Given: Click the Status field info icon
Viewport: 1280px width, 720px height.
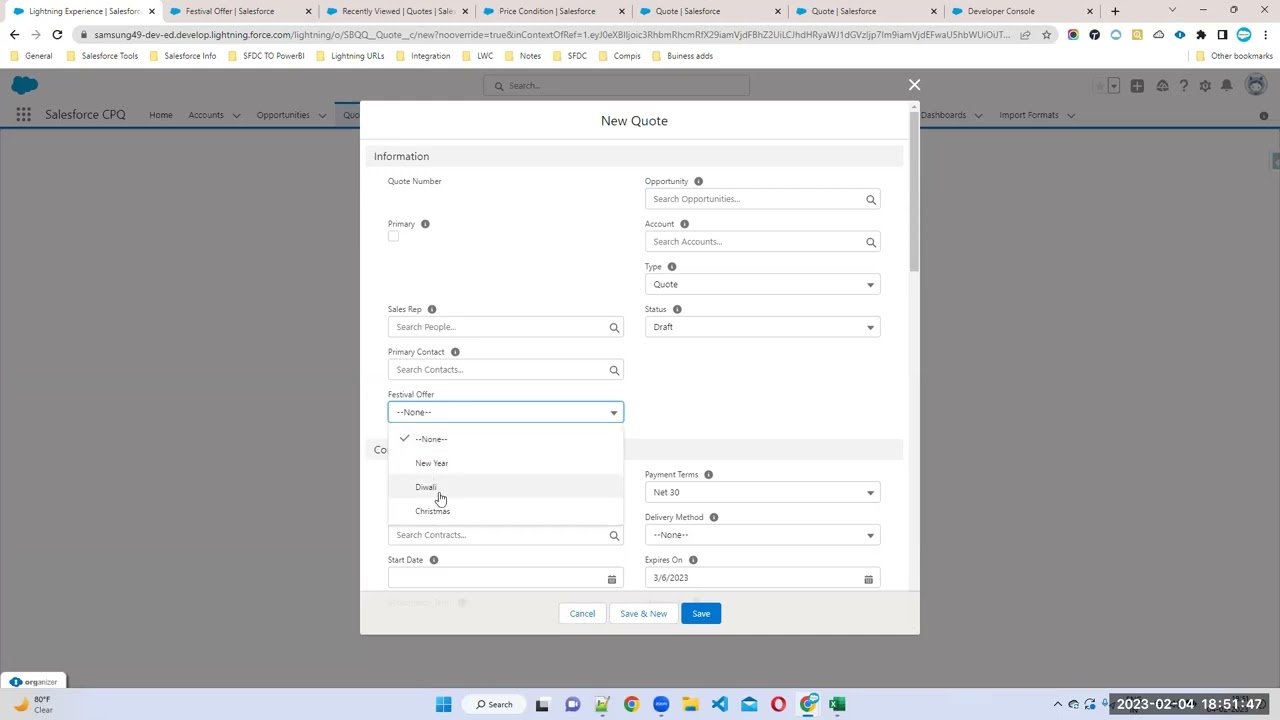Looking at the screenshot, I should tap(677, 309).
